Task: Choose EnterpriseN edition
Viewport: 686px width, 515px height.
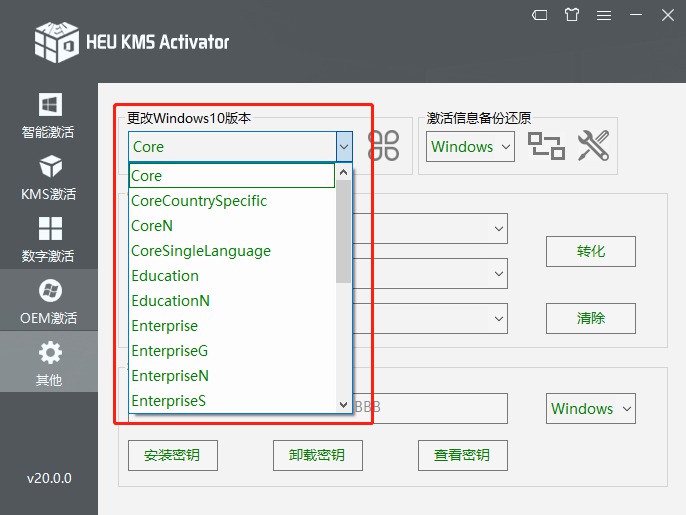Action: (232, 375)
